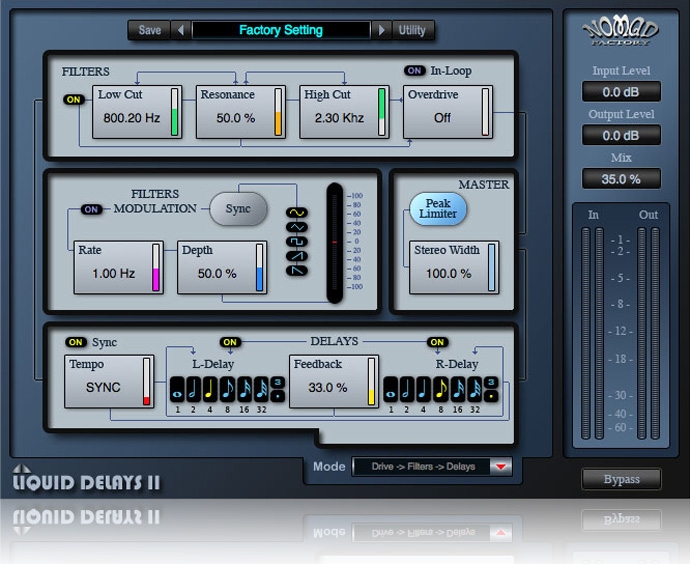Image resolution: width=690 pixels, height=564 pixels.
Task: Disable the In-Loop ON switch
Action: (414, 71)
